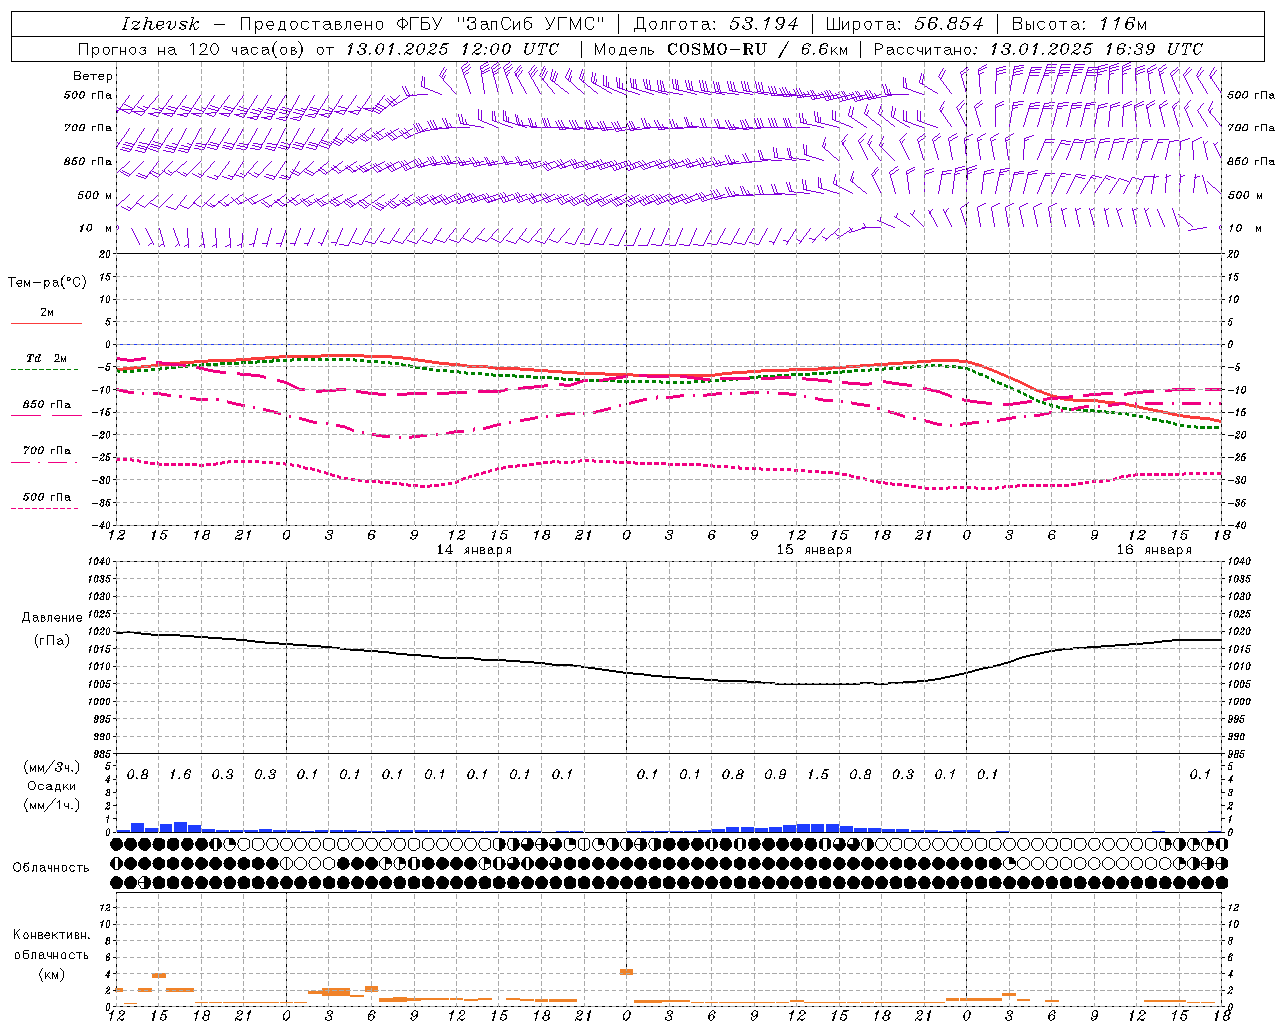This screenshot has height=1024, width=1280.
Task: Click the (км) unit under convective cloudiness
Action: (51, 974)
